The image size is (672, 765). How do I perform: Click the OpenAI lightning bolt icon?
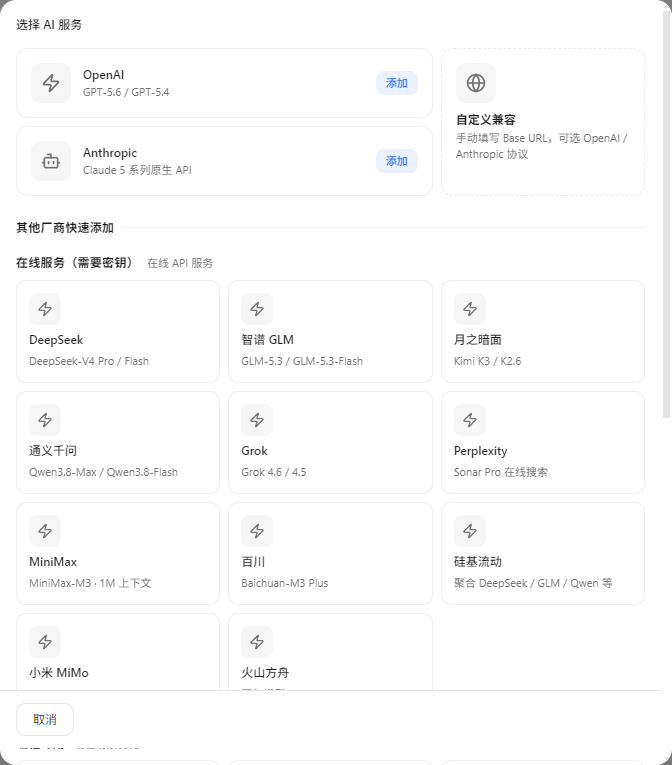point(51,83)
